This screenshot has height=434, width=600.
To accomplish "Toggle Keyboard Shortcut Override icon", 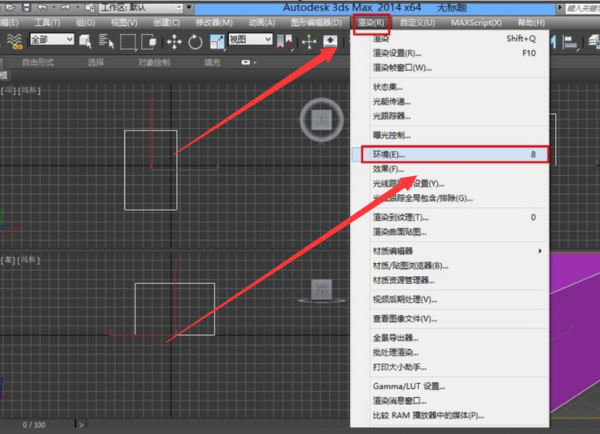I will (x=330, y=41).
